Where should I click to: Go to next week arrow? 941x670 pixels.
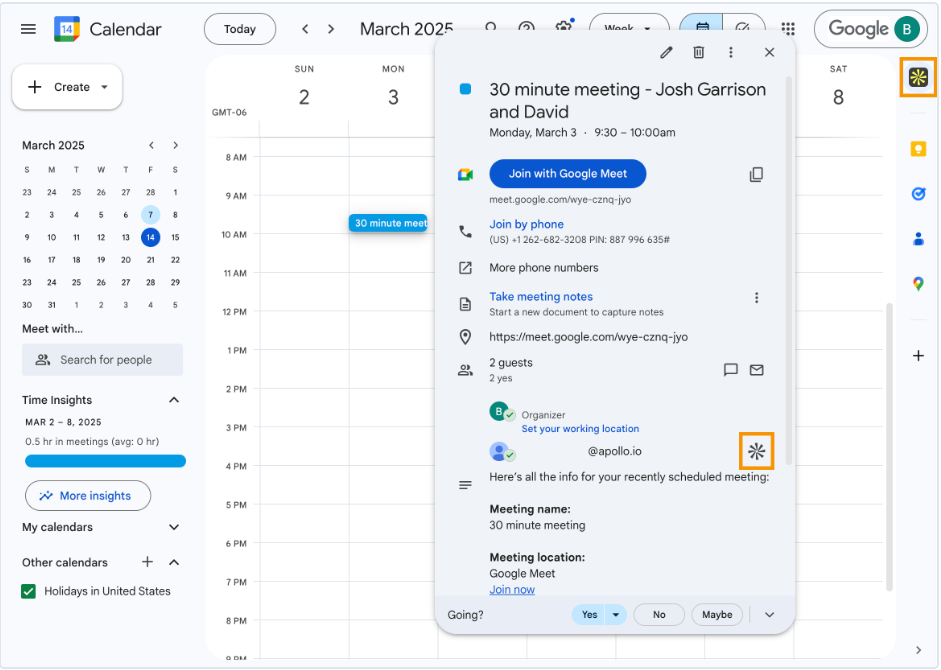point(331,29)
